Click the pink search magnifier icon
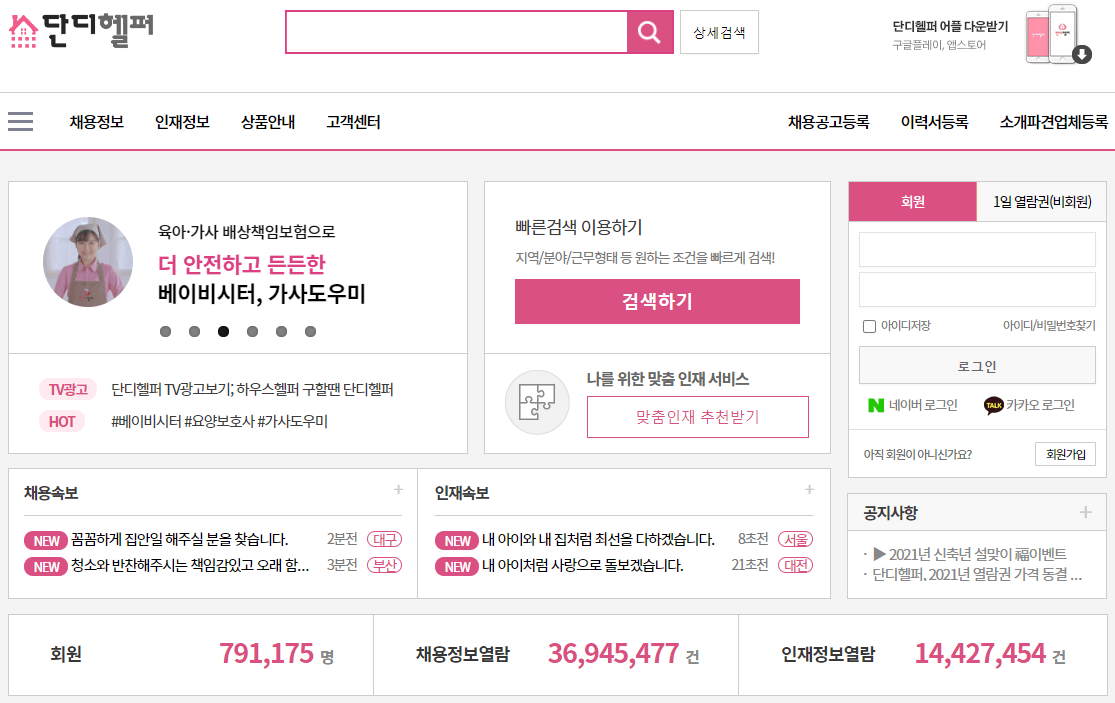 point(648,32)
